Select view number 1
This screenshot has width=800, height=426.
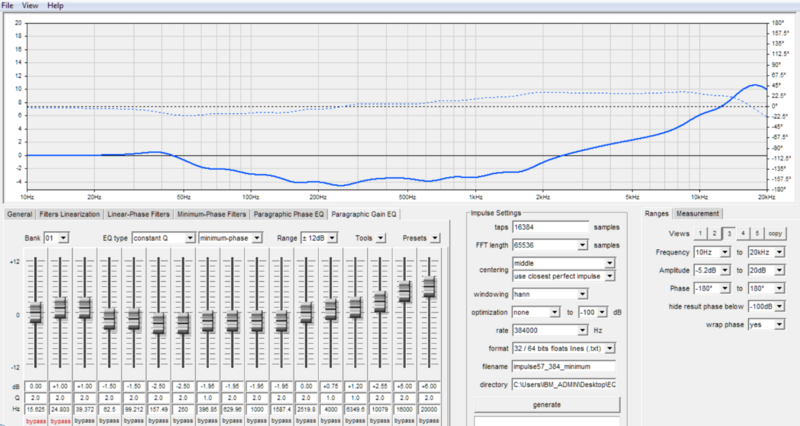coord(702,231)
